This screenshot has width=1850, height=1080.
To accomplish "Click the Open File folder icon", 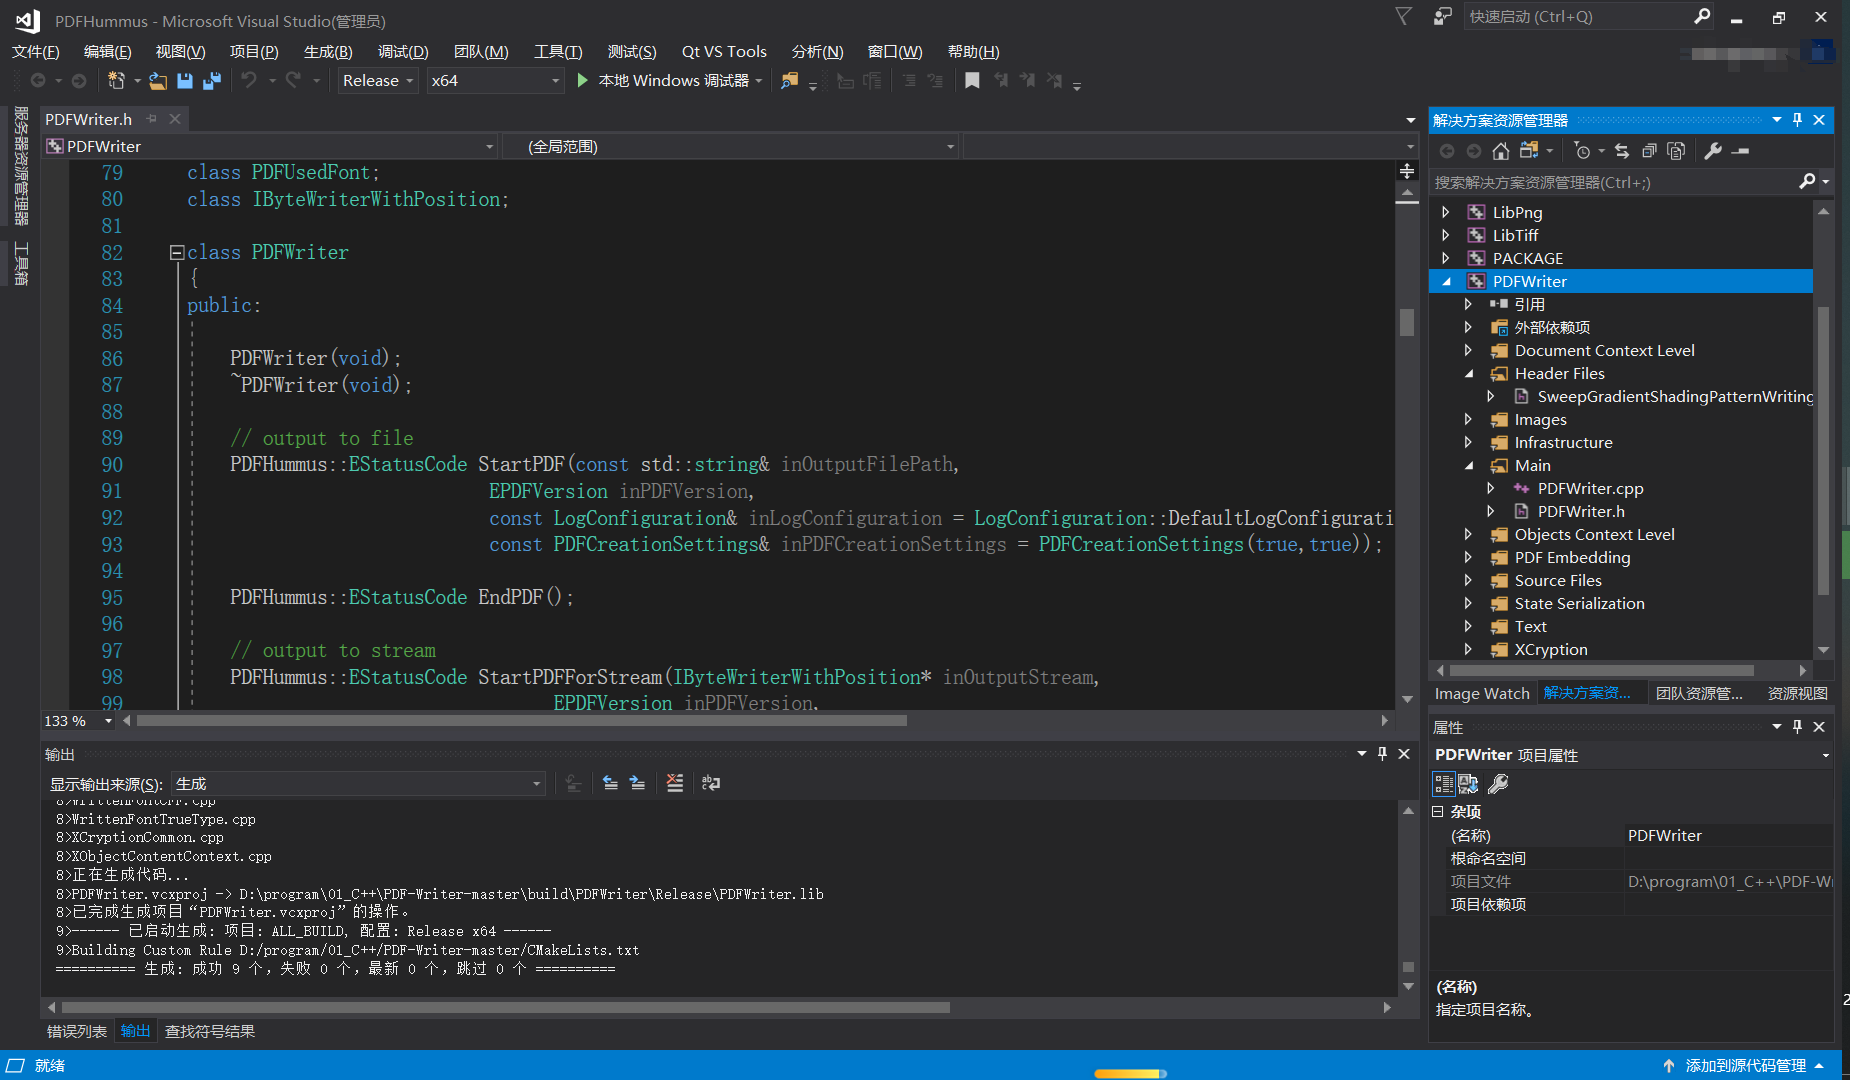I will 158,81.
